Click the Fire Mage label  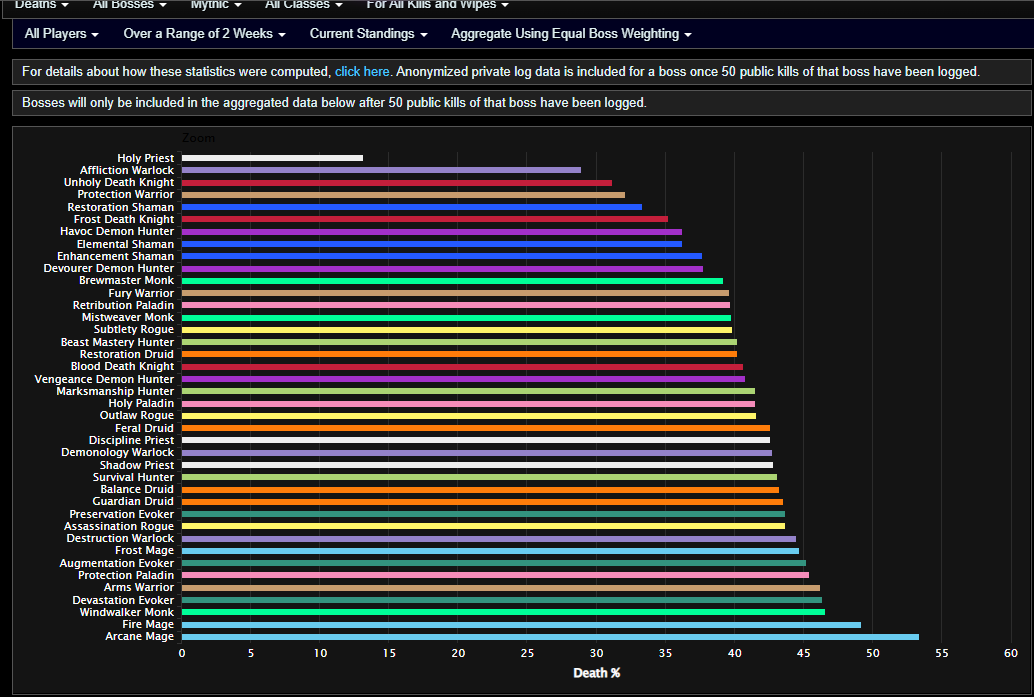coord(148,624)
